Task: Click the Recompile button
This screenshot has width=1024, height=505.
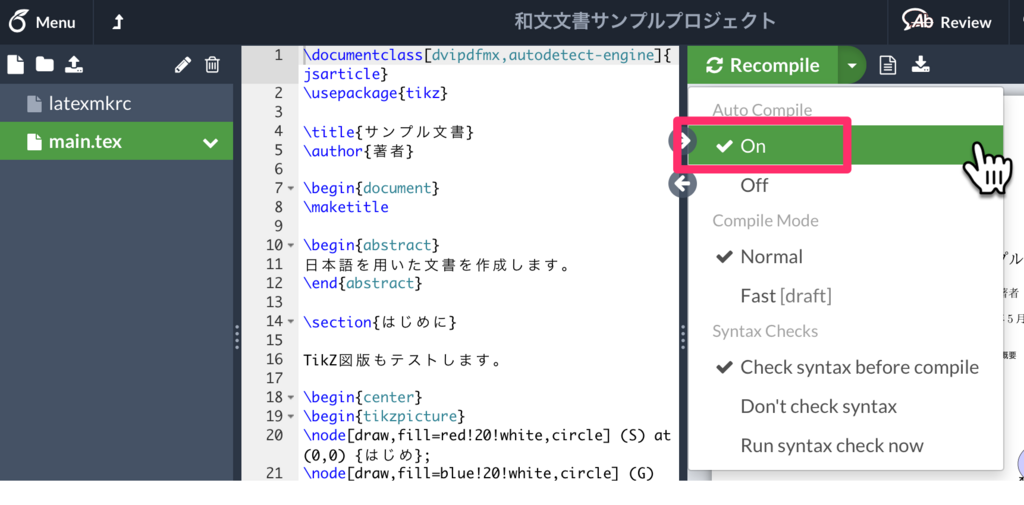Action: 763,65
